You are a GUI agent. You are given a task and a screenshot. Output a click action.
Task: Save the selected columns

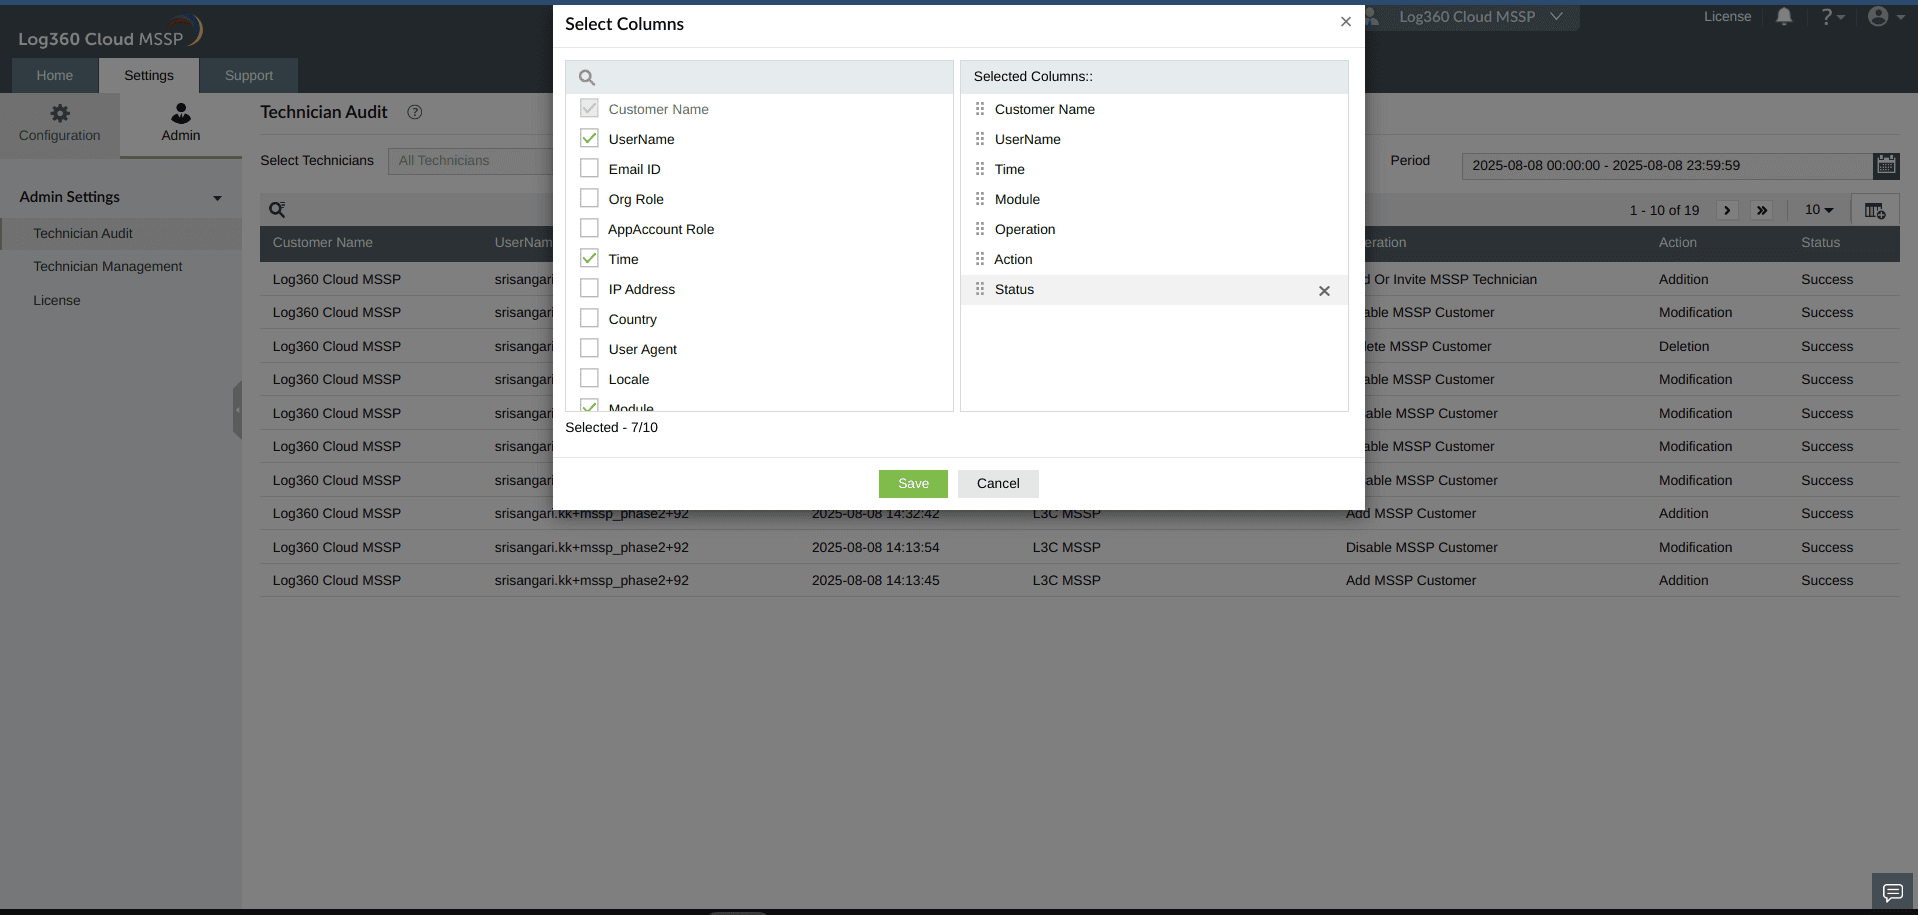click(913, 484)
